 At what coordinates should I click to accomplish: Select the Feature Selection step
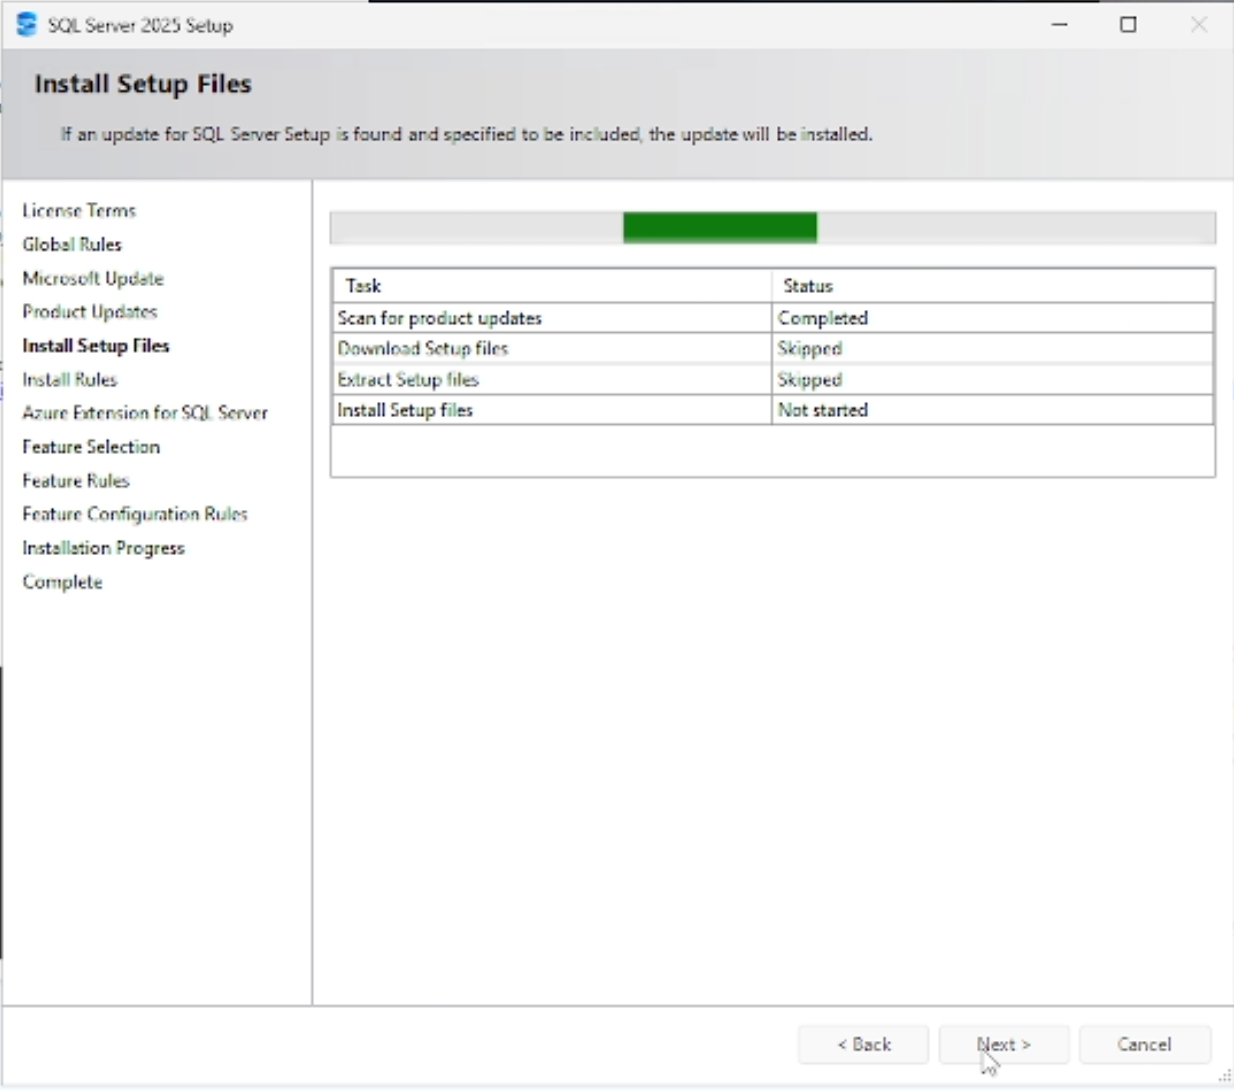(x=90, y=447)
